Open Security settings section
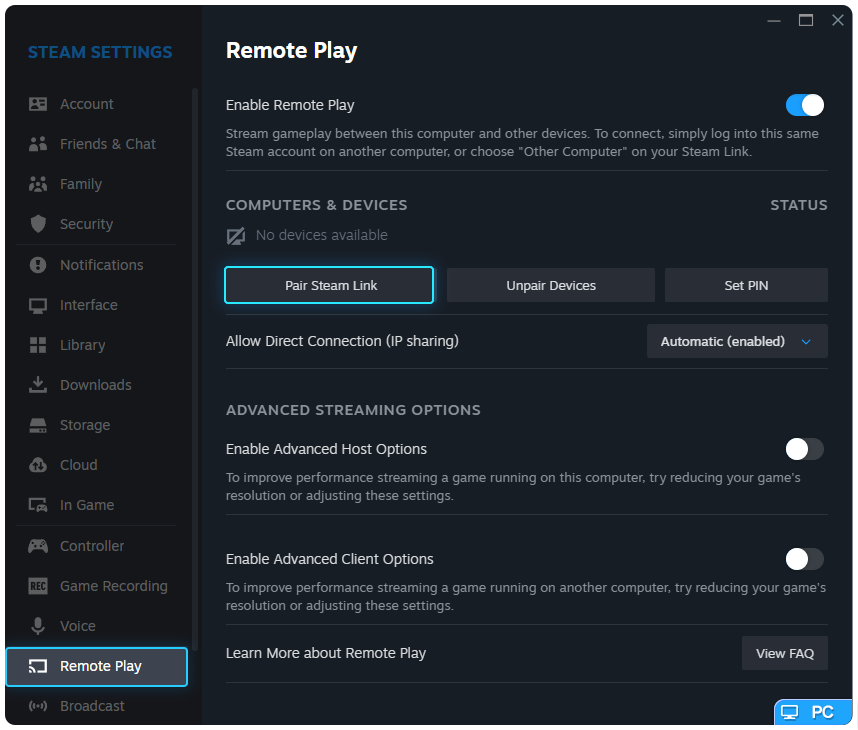858x730 pixels. (x=97, y=224)
